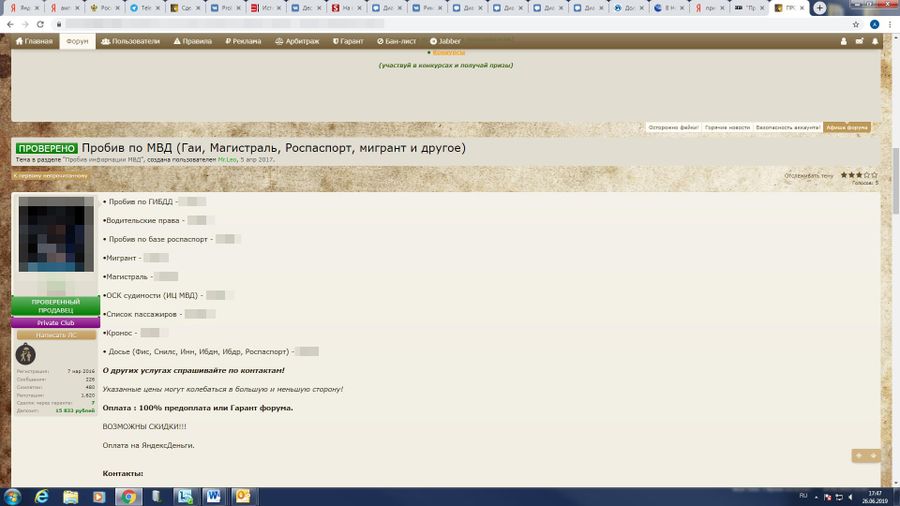The image size is (900, 506).
Task: Rate thread with fifth star
Action: (875, 174)
